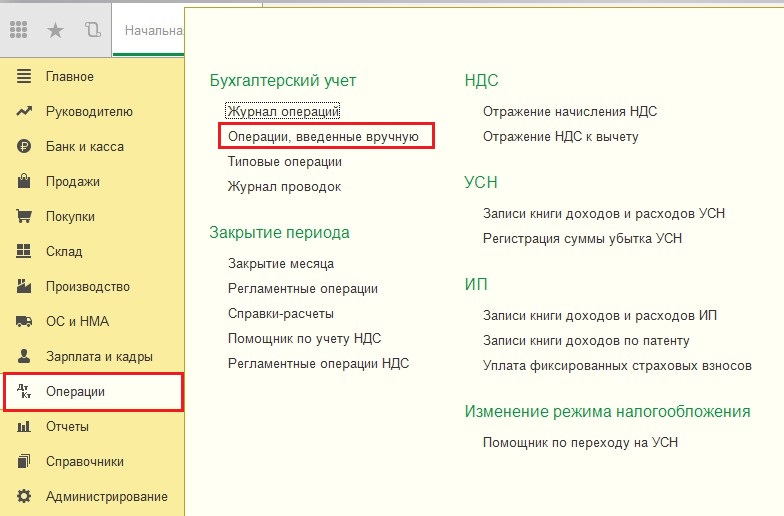The width and height of the screenshot is (784, 516).
Task: Launch Помощник по учету НДС
Action: coord(304,338)
